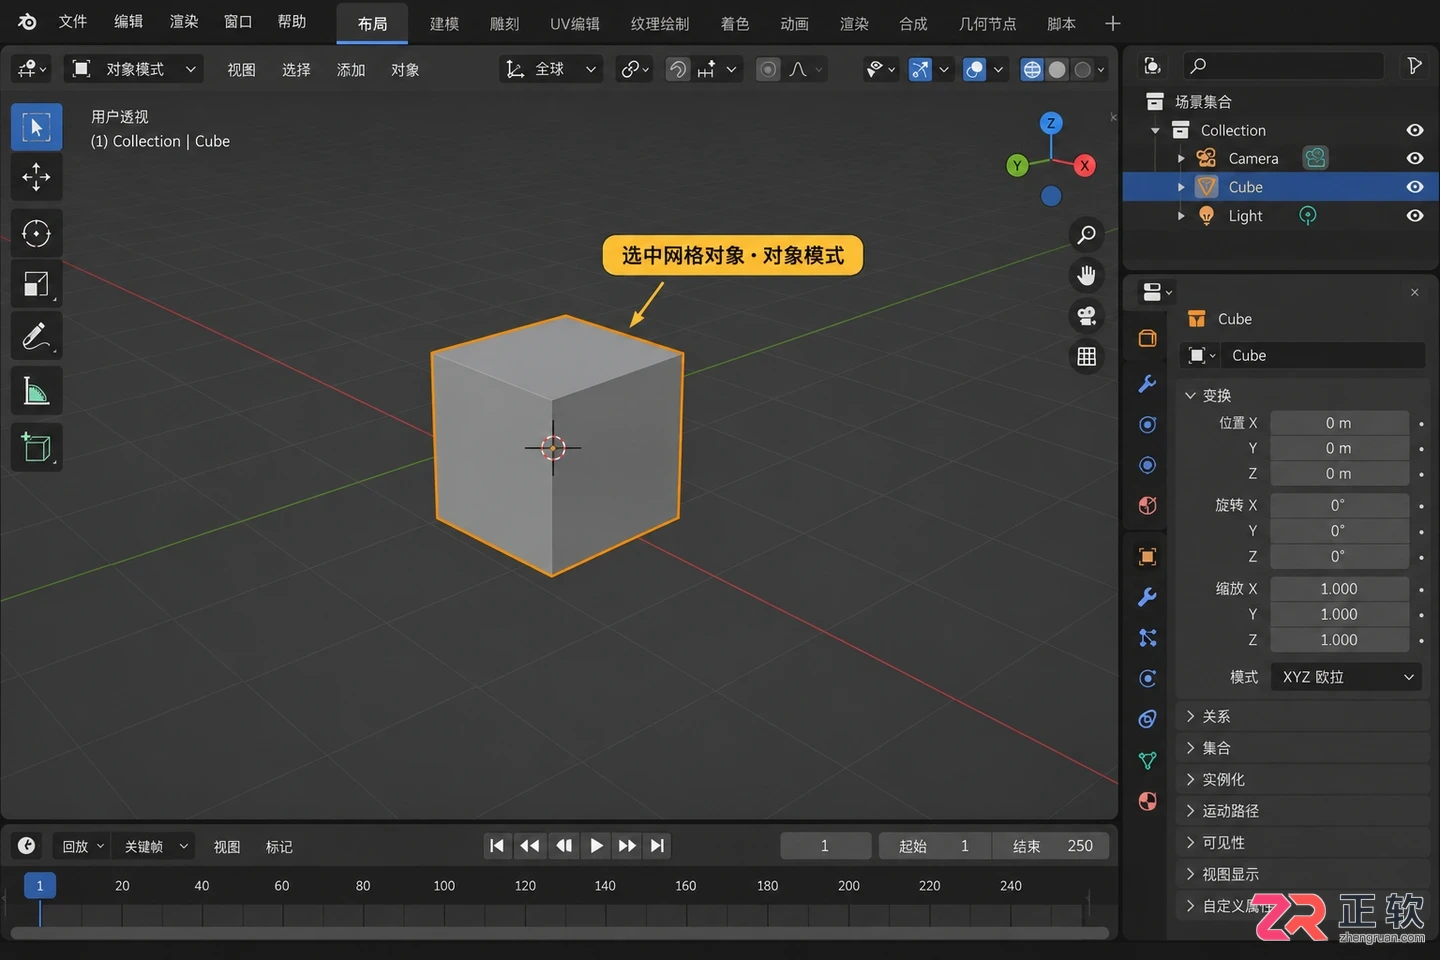The width and height of the screenshot is (1440, 960).
Task: Choose the Scale tool
Action: [x=36, y=285]
